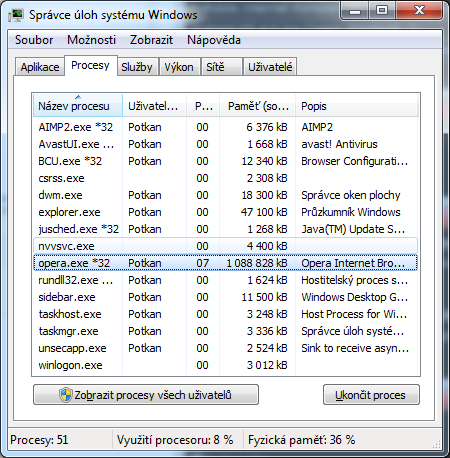Open the Soubor menu

coord(34,40)
